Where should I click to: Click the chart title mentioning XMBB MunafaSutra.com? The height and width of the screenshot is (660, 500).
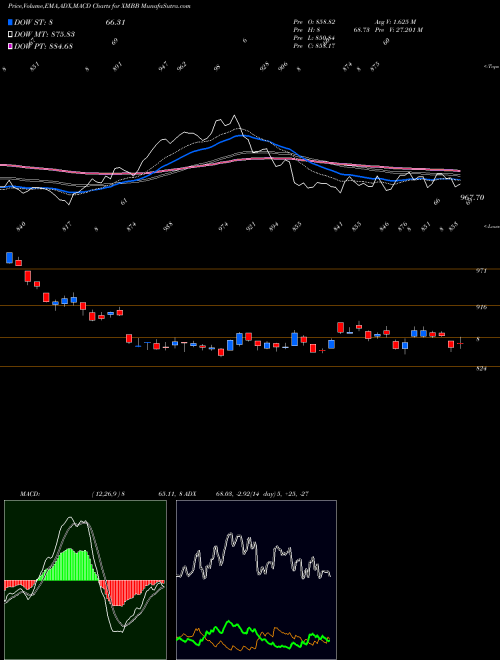[x=100, y=6]
